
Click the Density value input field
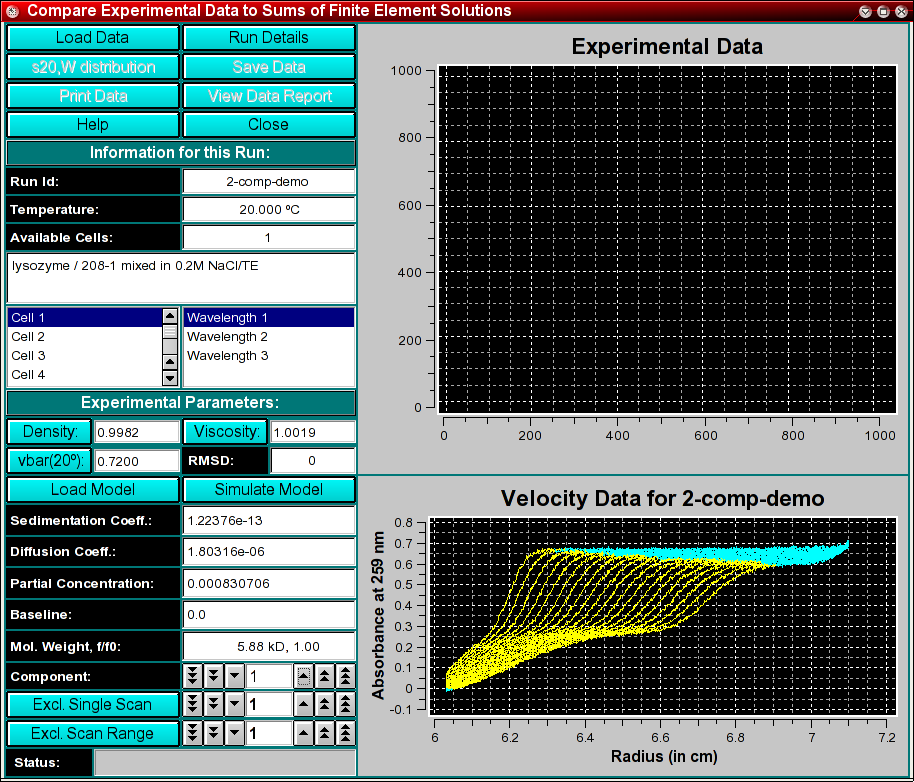(136, 432)
